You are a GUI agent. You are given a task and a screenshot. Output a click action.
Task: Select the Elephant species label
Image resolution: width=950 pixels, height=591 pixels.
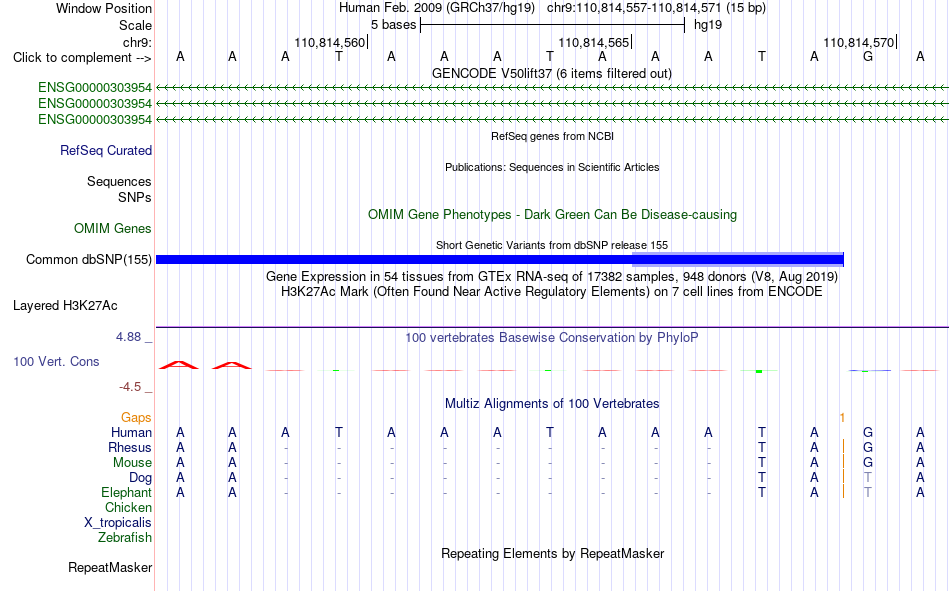pyautogui.click(x=126, y=492)
